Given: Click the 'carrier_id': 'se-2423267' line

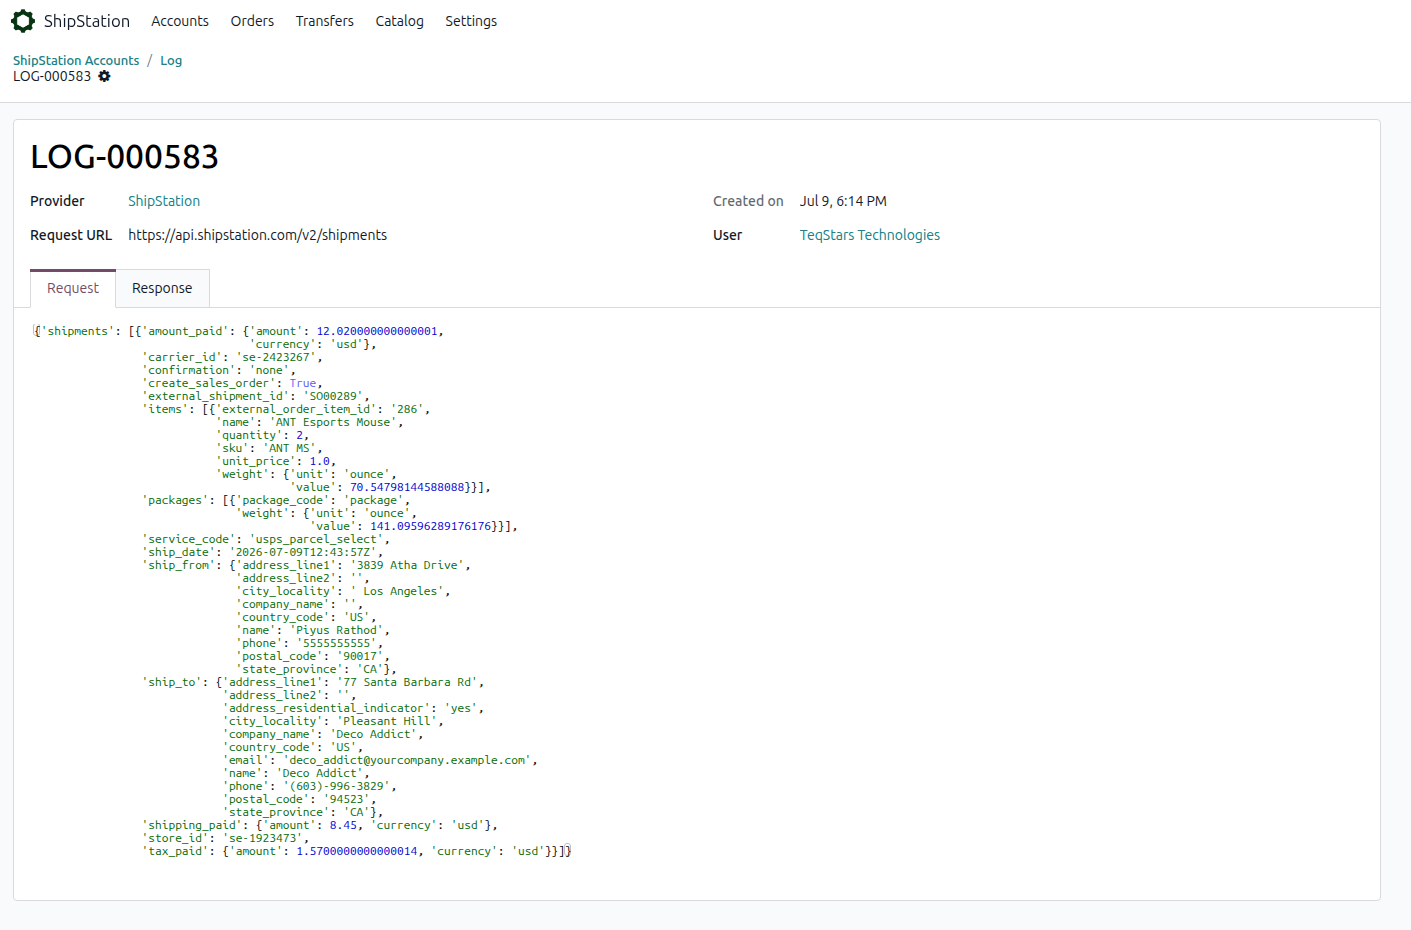Looking at the screenshot, I should (233, 357).
